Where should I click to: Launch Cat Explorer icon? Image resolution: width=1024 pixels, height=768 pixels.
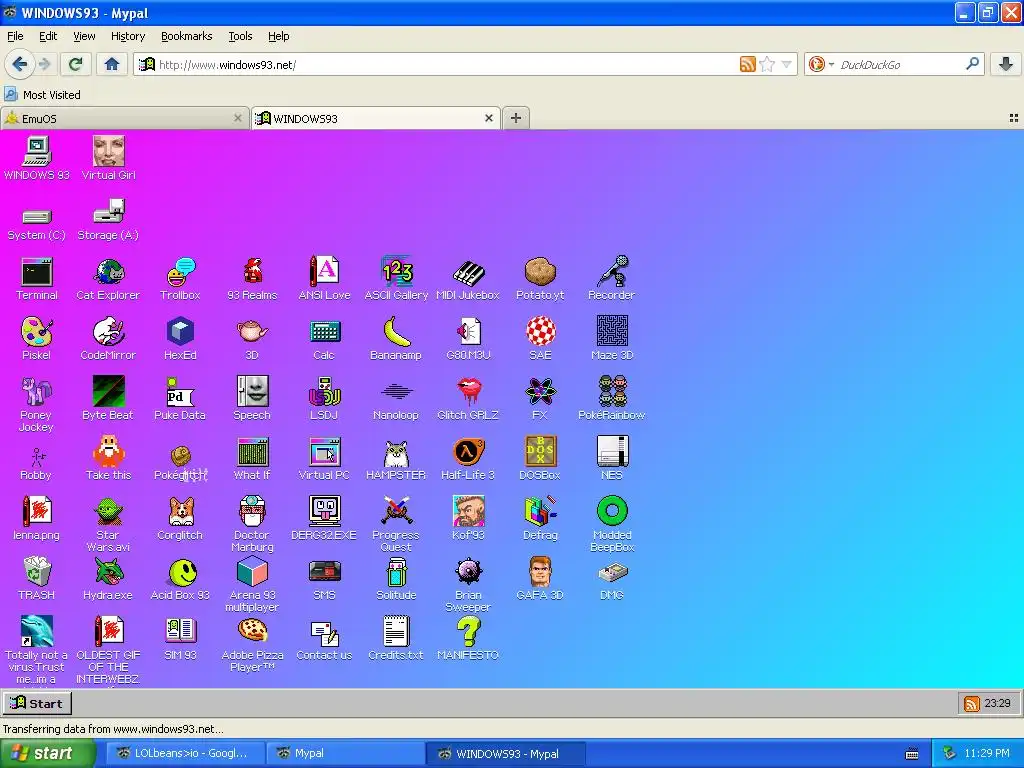tap(108, 278)
